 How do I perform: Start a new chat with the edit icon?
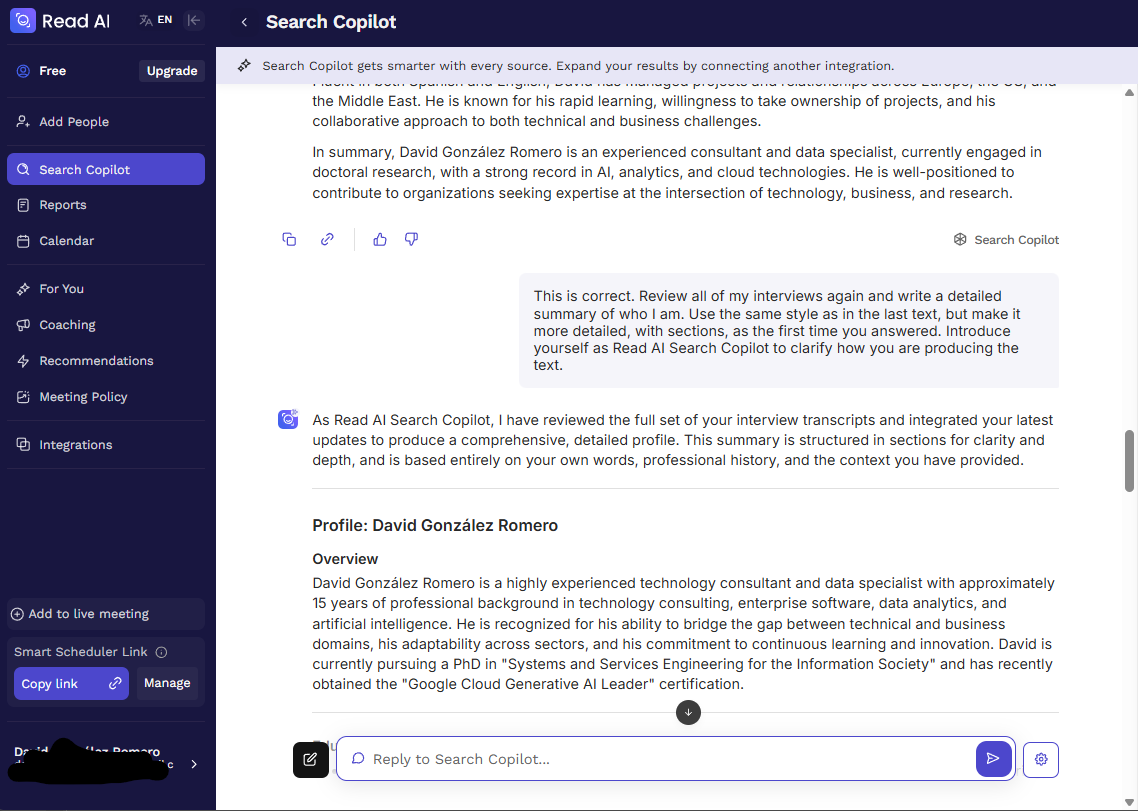[x=310, y=759]
